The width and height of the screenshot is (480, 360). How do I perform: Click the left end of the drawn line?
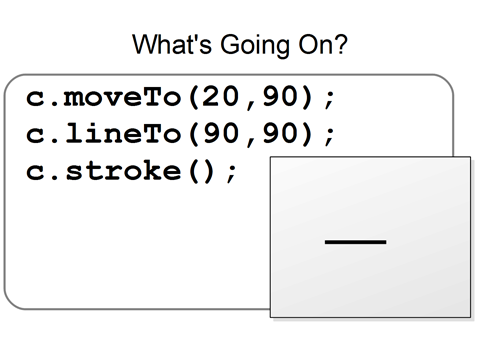click(x=327, y=242)
